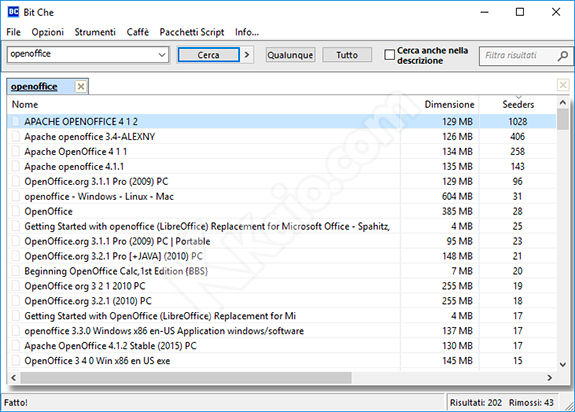Open the Strumenti menu
The image size is (575, 412).
(x=95, y=32)
